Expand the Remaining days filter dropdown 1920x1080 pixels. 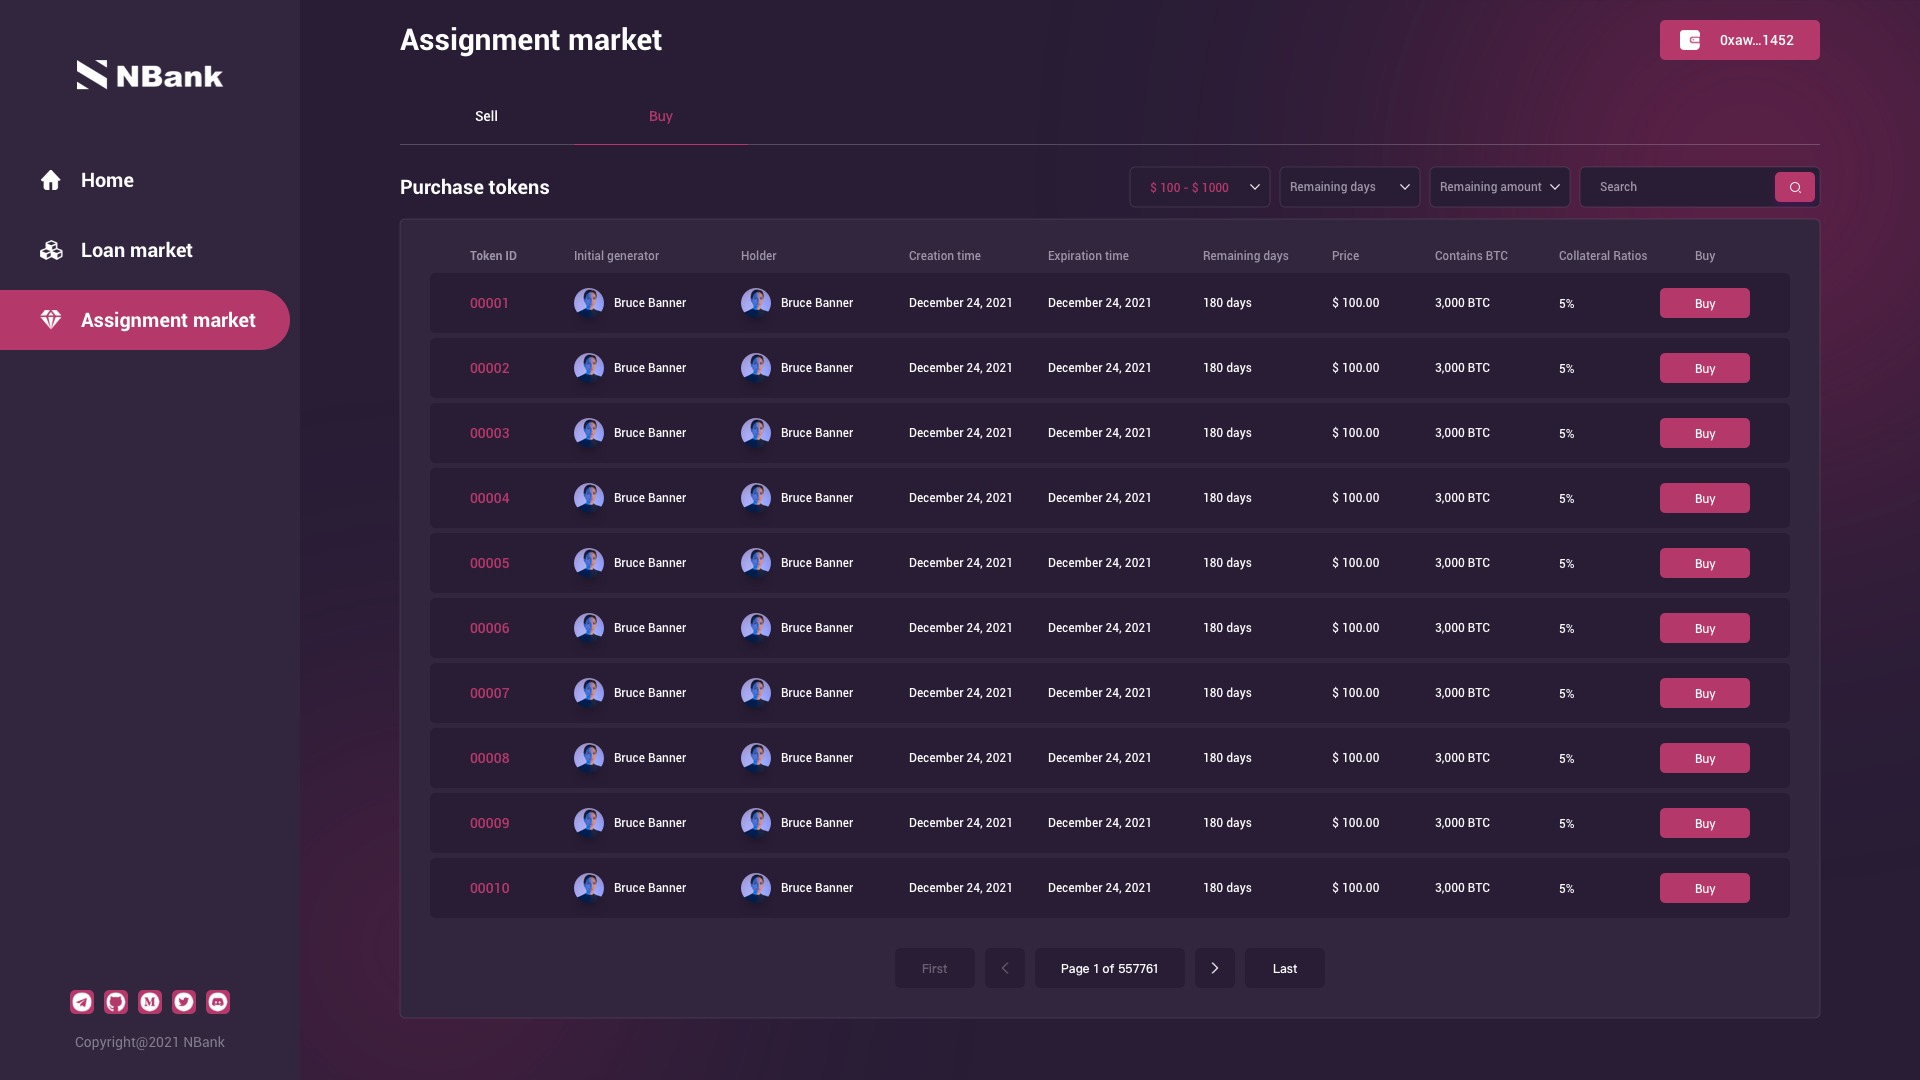click(1349, 187)
